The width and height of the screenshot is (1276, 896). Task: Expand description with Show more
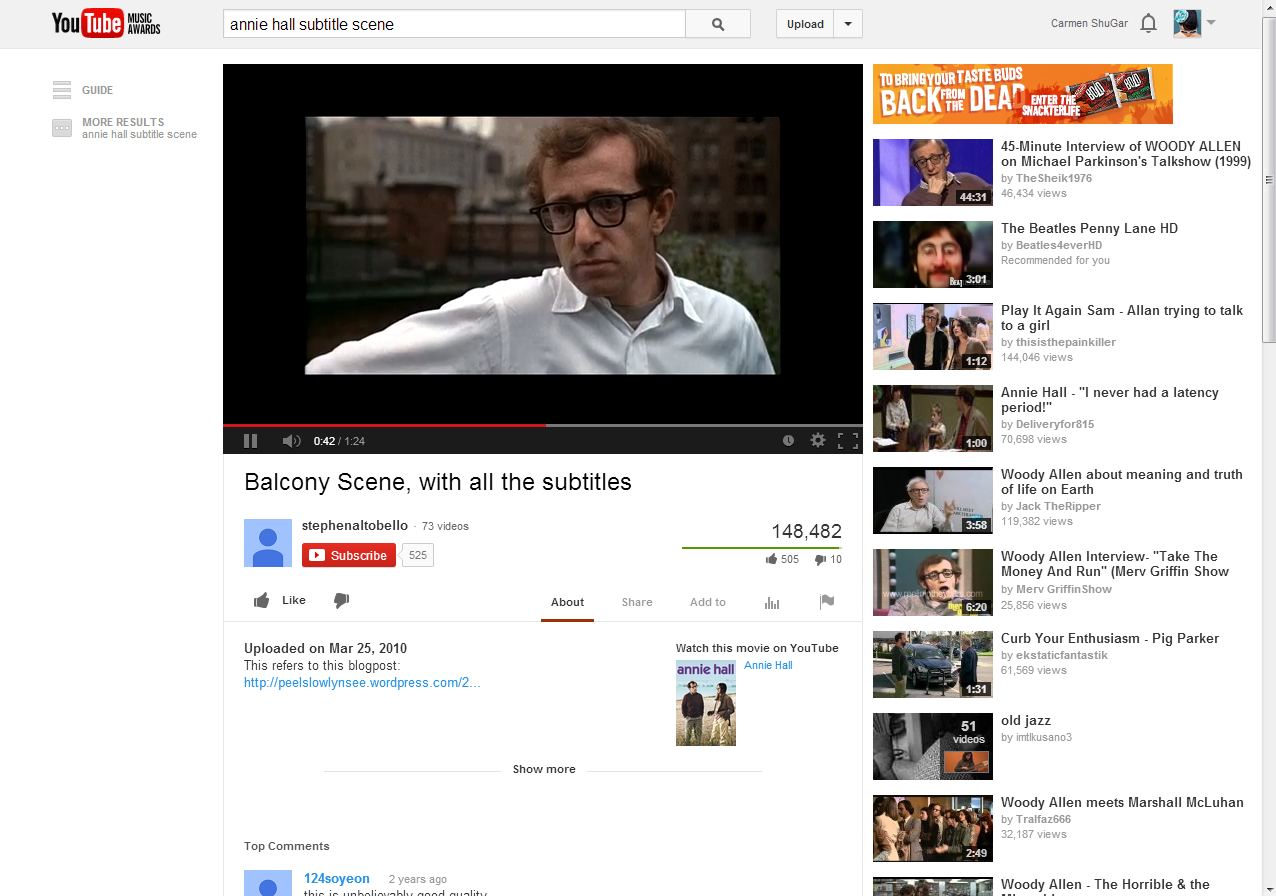click(x=544, y=769)
